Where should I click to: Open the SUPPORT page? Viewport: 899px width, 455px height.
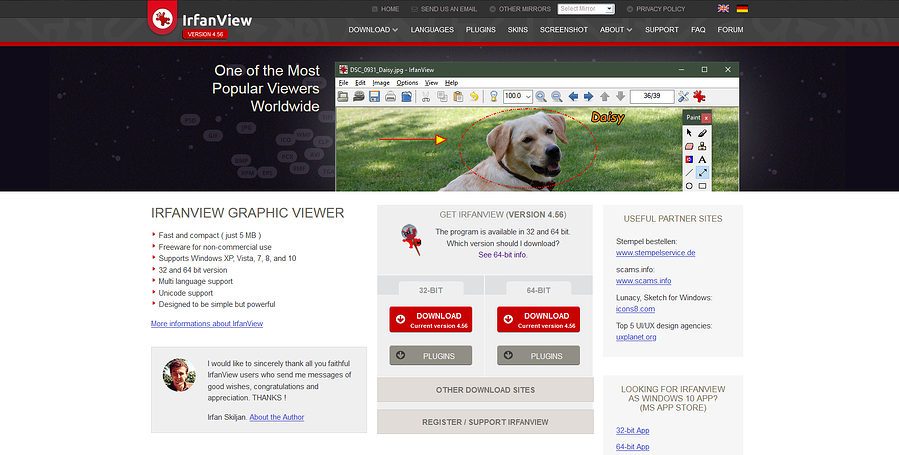(x=662, y=30)
